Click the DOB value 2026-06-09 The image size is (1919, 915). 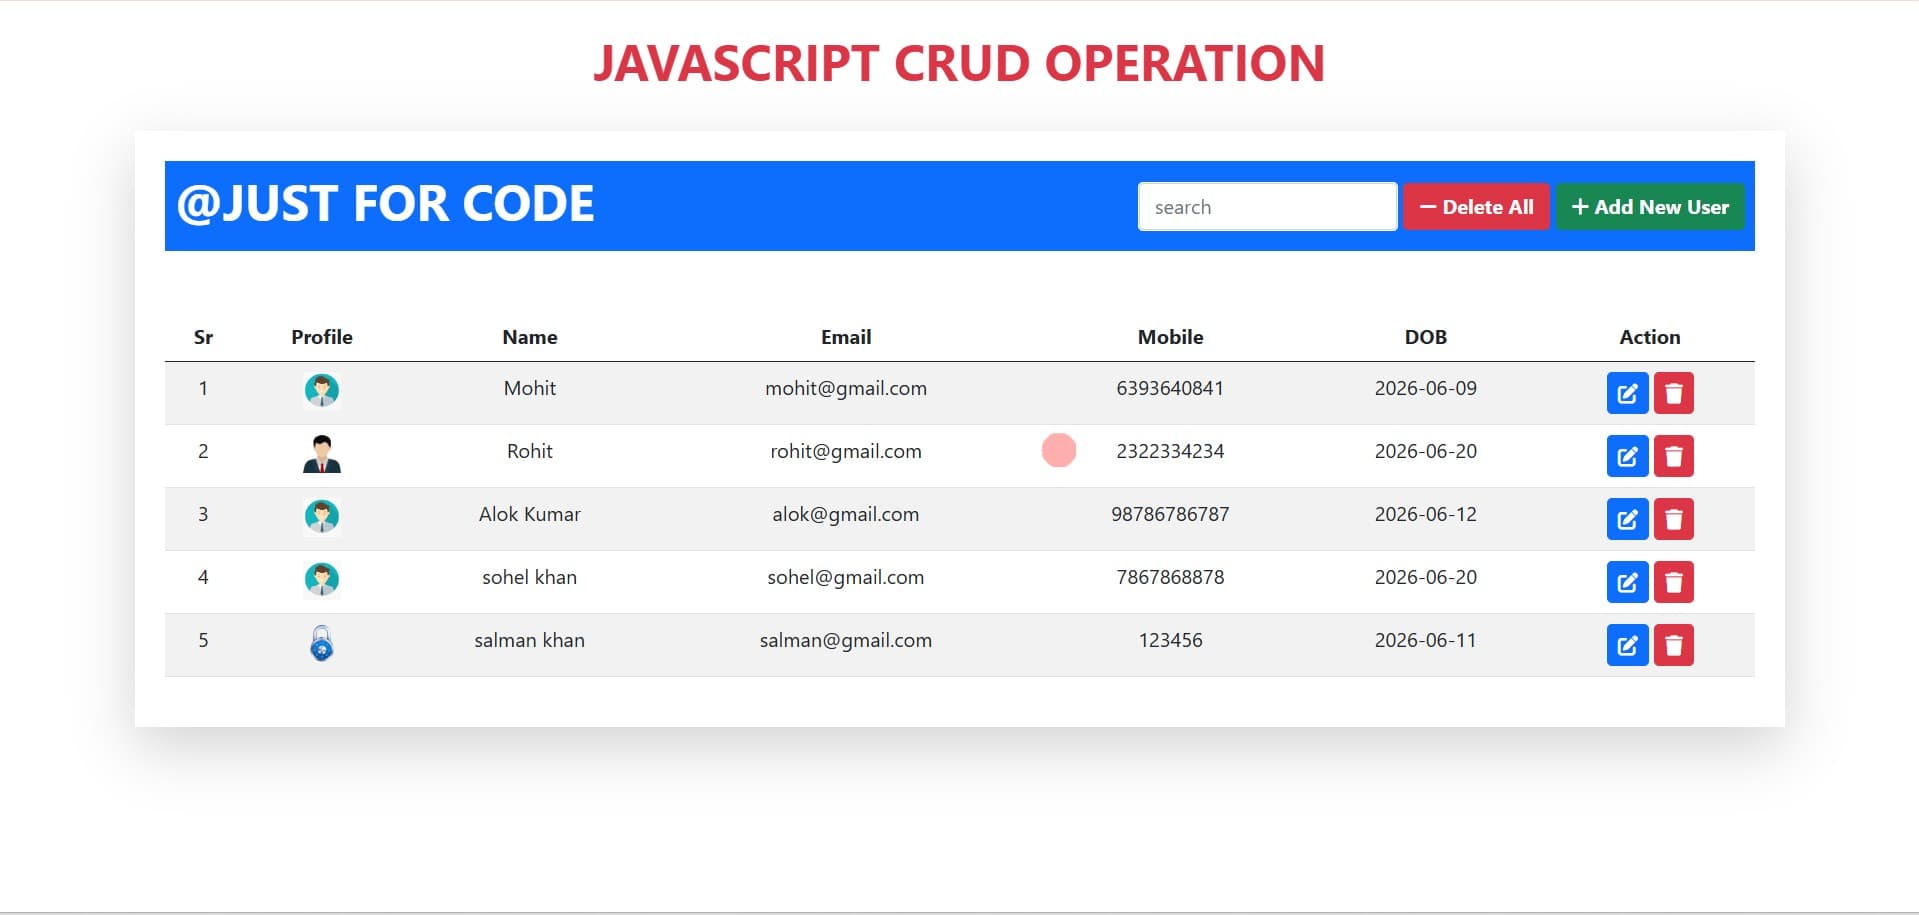point(1426,388)
